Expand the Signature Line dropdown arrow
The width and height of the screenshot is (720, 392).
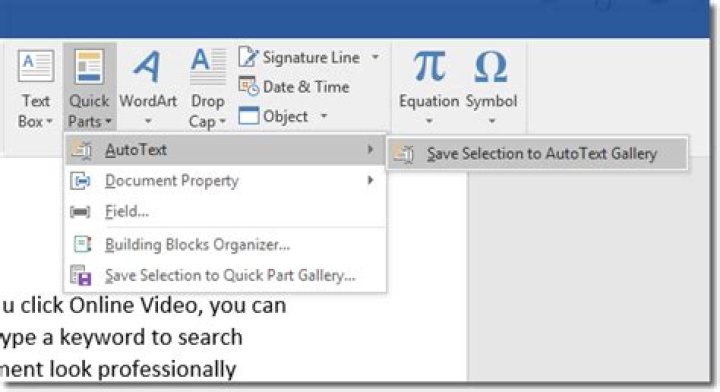coord(375,57)
